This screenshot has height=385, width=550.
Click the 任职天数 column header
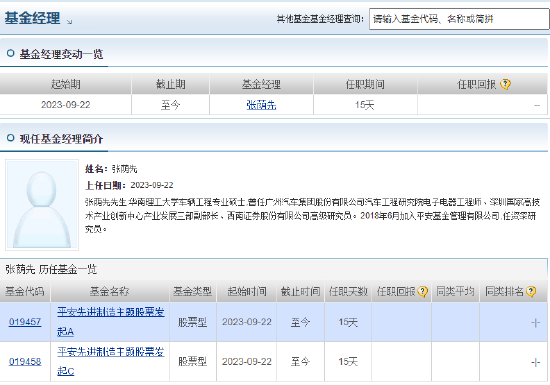348,291
